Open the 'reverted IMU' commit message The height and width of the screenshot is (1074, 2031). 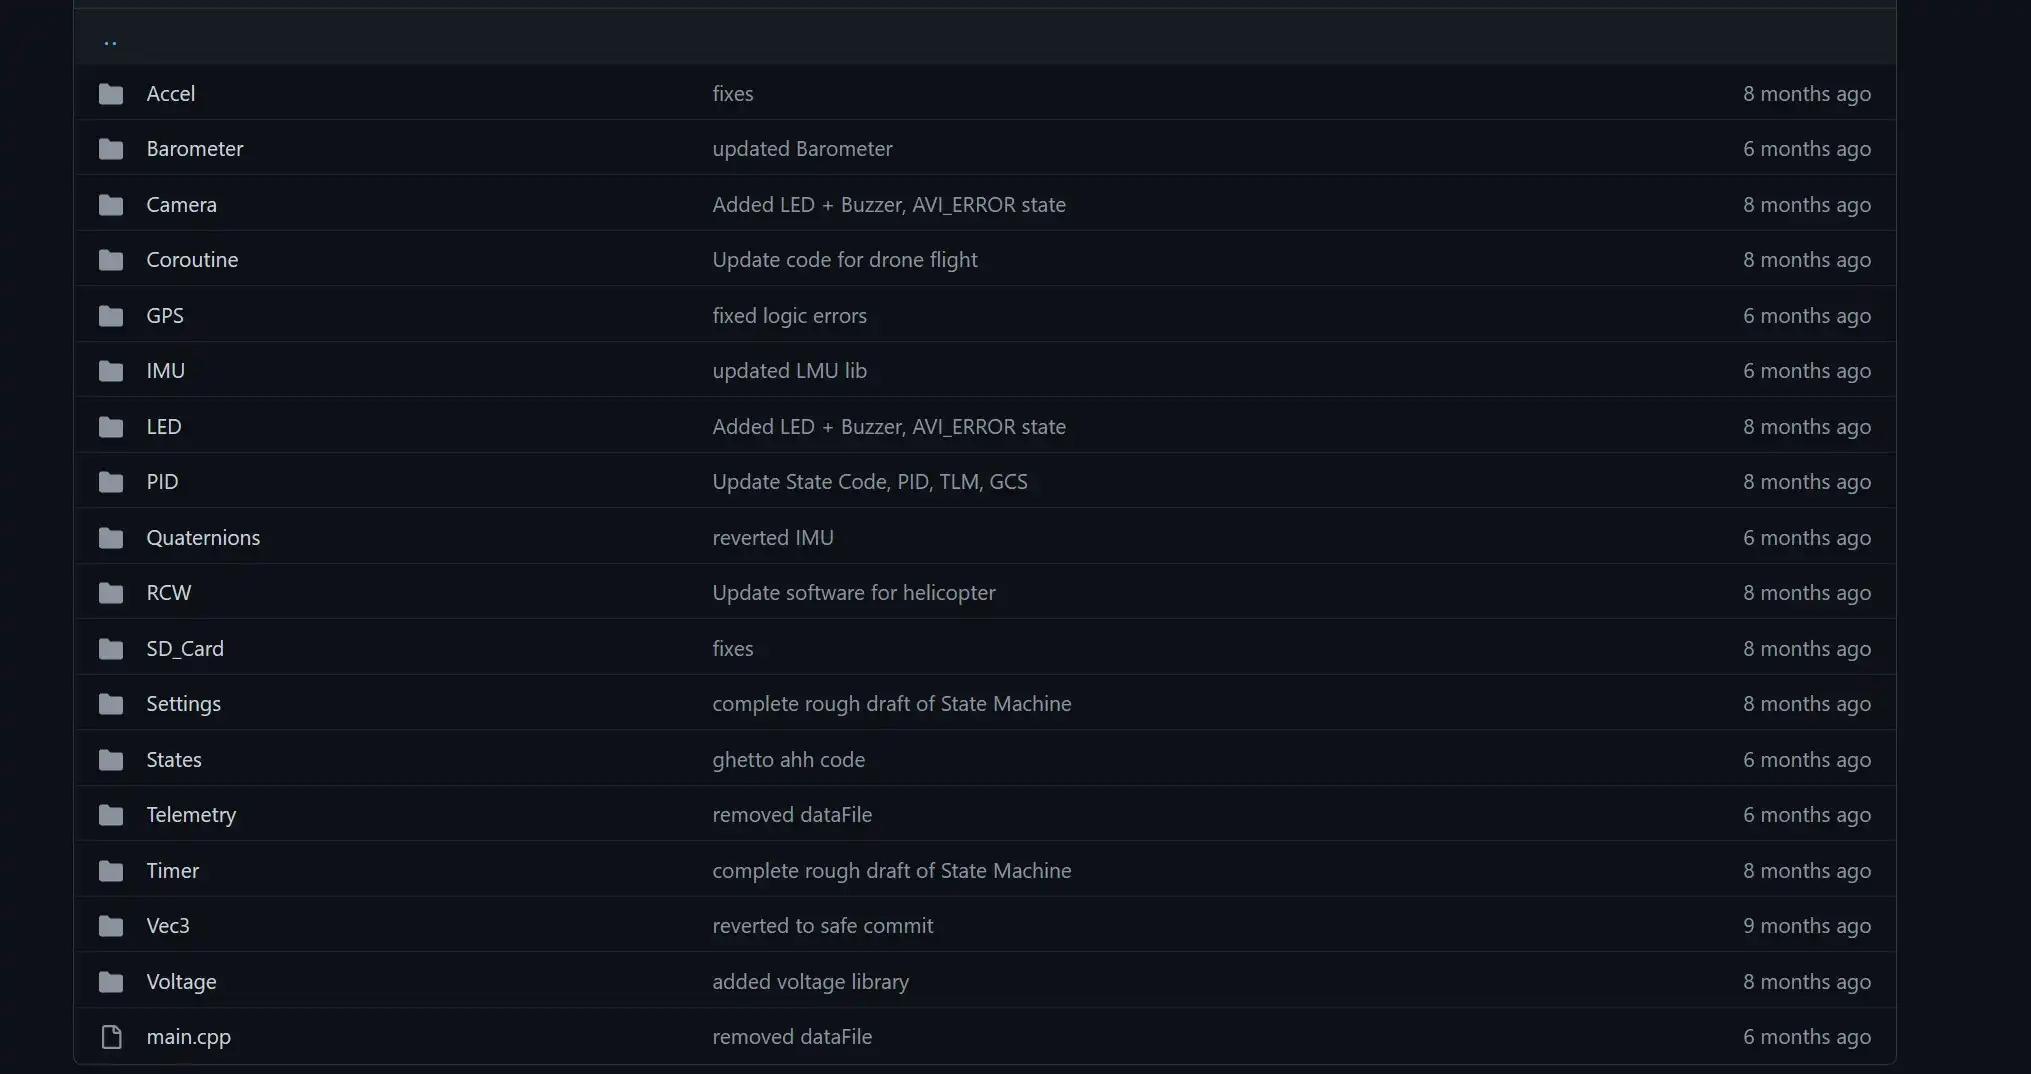773,538
